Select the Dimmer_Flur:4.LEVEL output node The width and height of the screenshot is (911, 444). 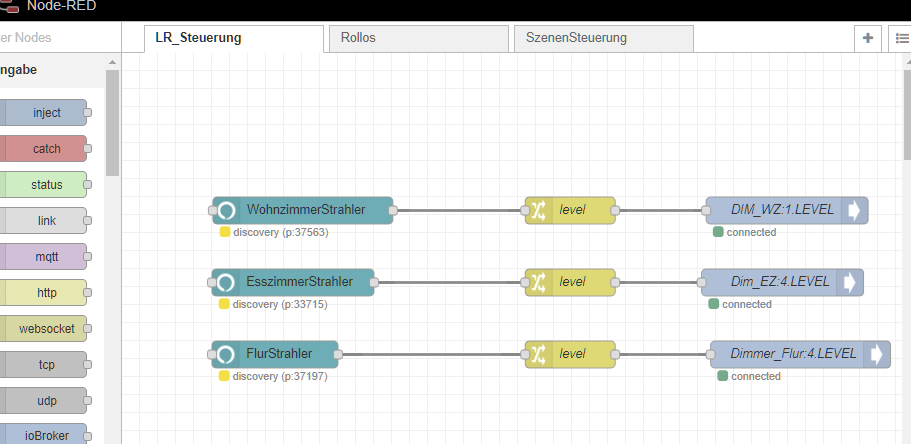tap(801, 355)
